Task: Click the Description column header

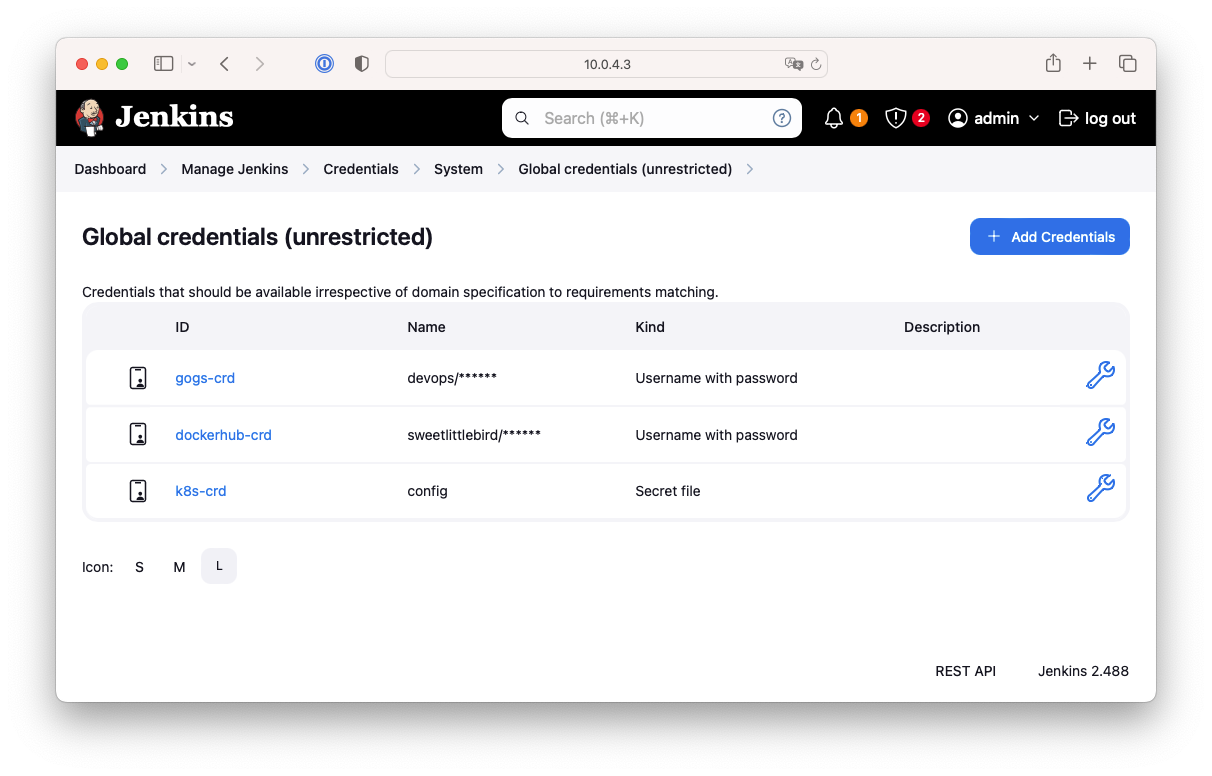Action: [x=942, y=327]
